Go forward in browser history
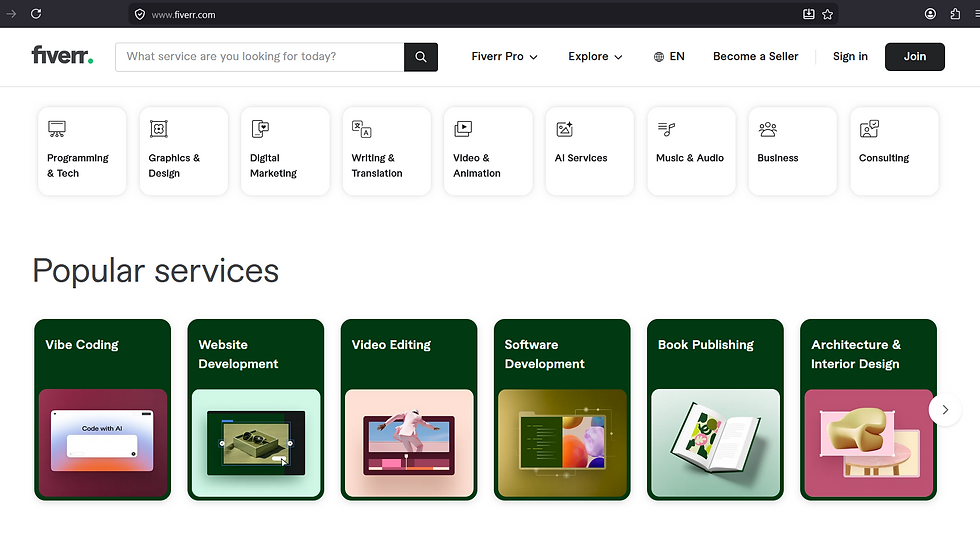 [x=11, y=14]
